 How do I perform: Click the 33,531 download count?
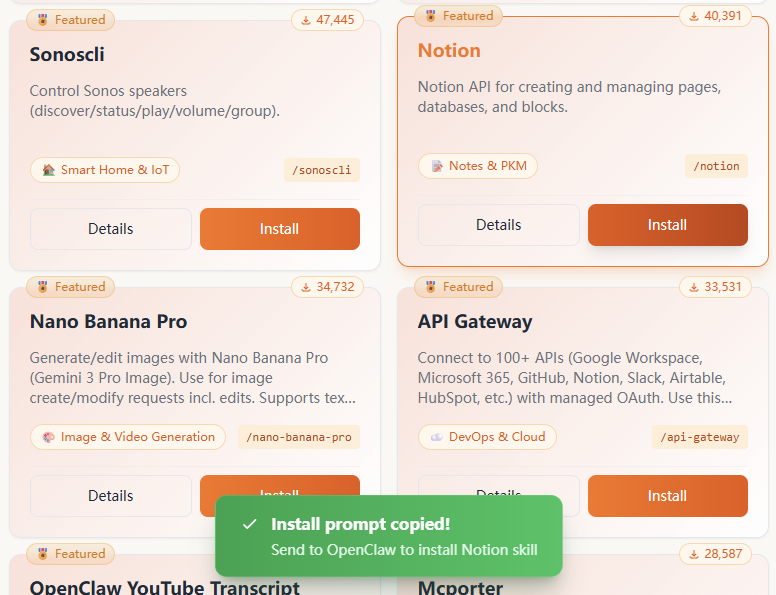(x=716, y=287)
